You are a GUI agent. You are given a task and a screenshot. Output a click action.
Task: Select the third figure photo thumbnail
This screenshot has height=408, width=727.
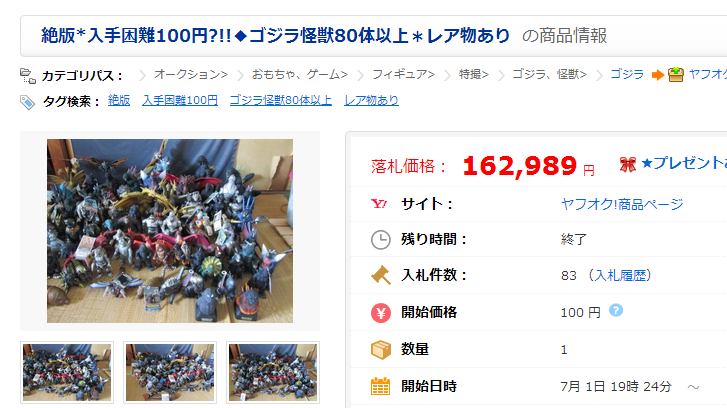click(273, 372)
